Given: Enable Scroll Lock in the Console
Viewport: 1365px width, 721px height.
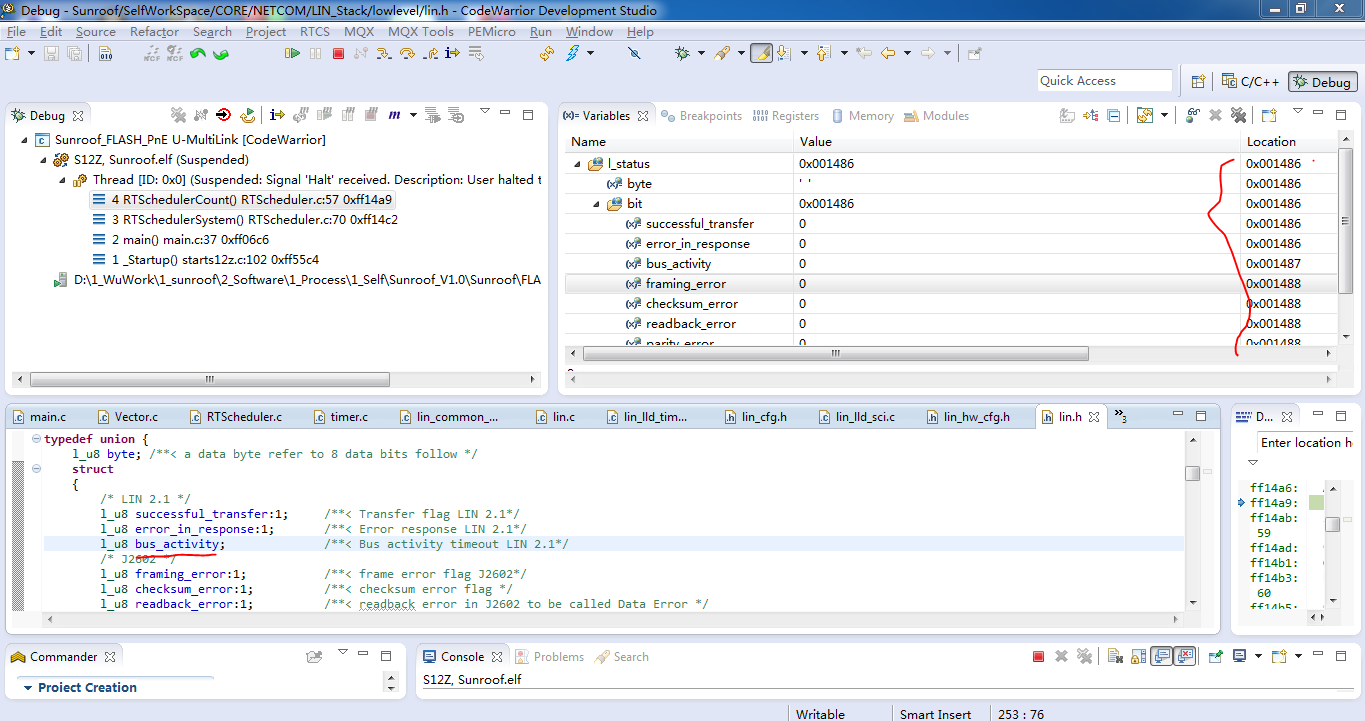Looking at the screenshot, I should coord(1137,656).
